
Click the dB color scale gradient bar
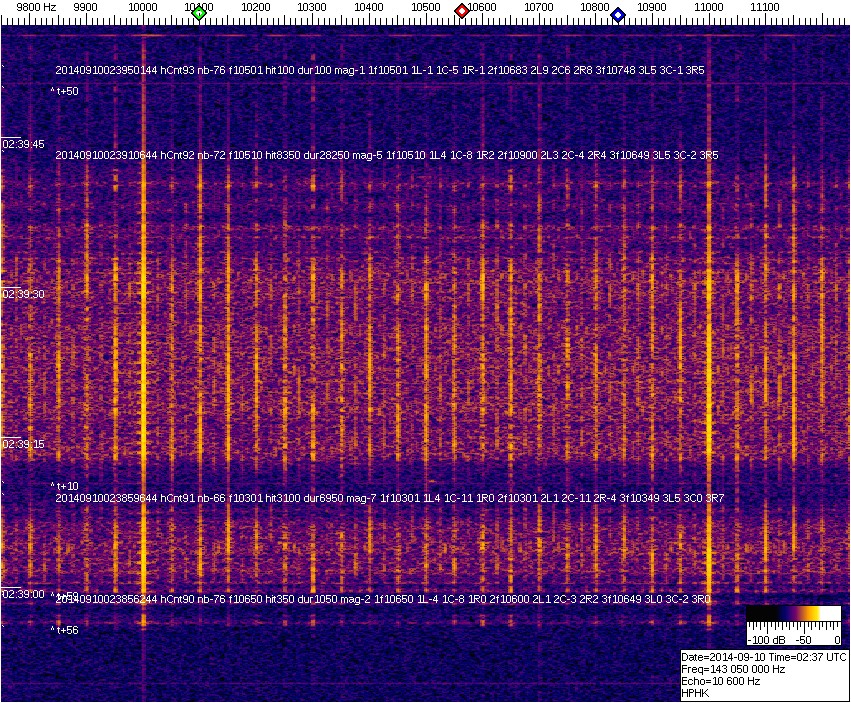pos(795,616)
